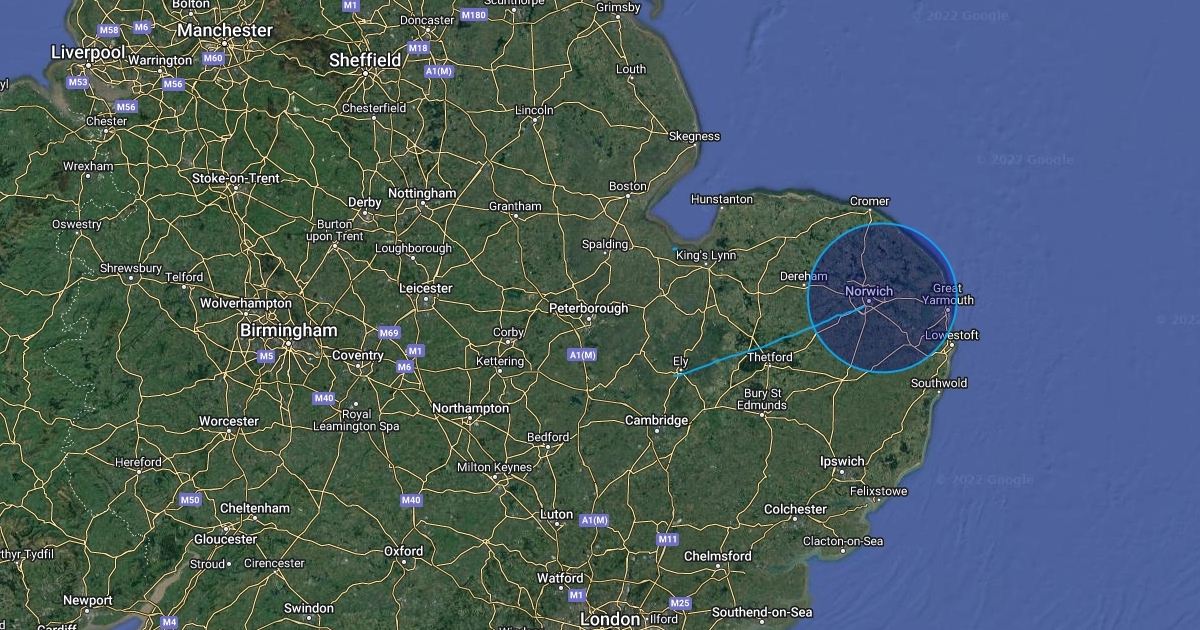
Task: Click the M58 shield at top left
Action: coord(110,30)
